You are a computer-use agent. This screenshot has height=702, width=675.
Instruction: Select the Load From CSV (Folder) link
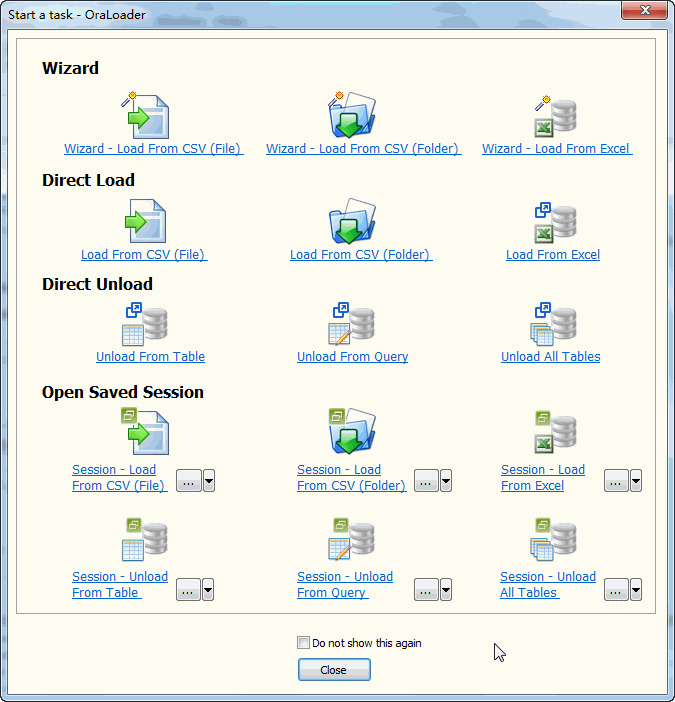pos(361,255)
